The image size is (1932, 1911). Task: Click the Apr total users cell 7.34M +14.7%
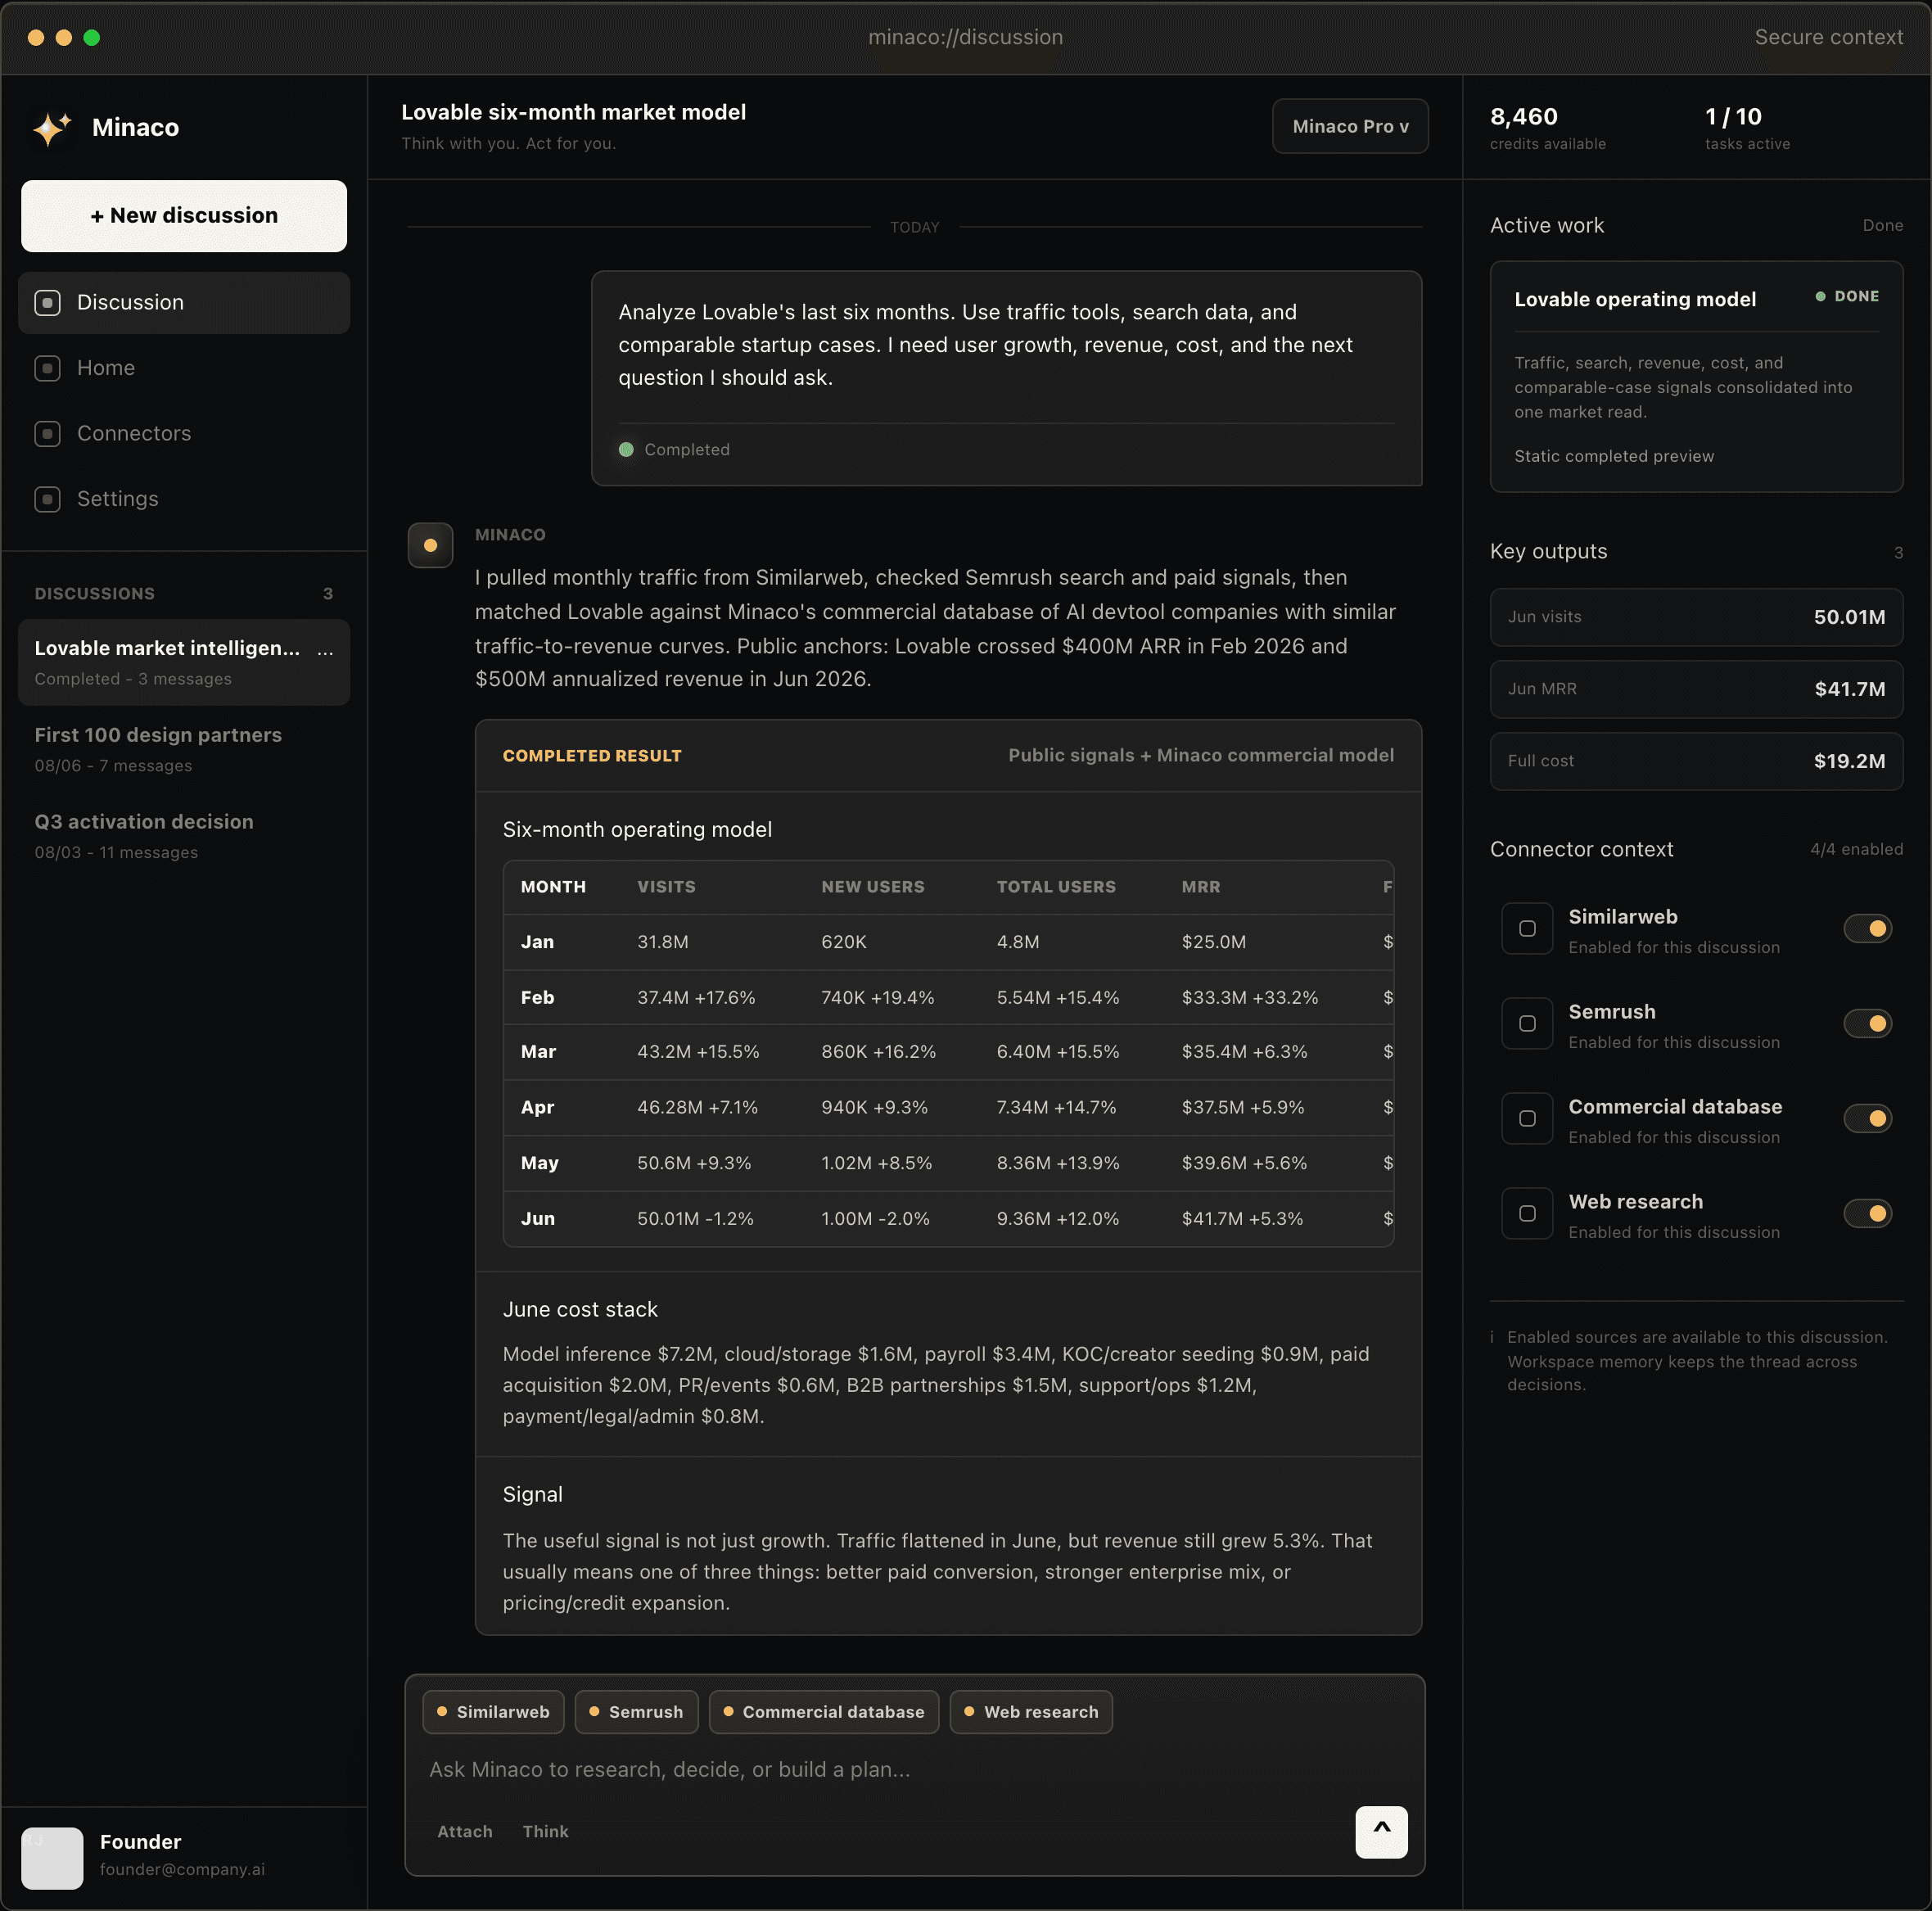(x=1056, y=1108)
